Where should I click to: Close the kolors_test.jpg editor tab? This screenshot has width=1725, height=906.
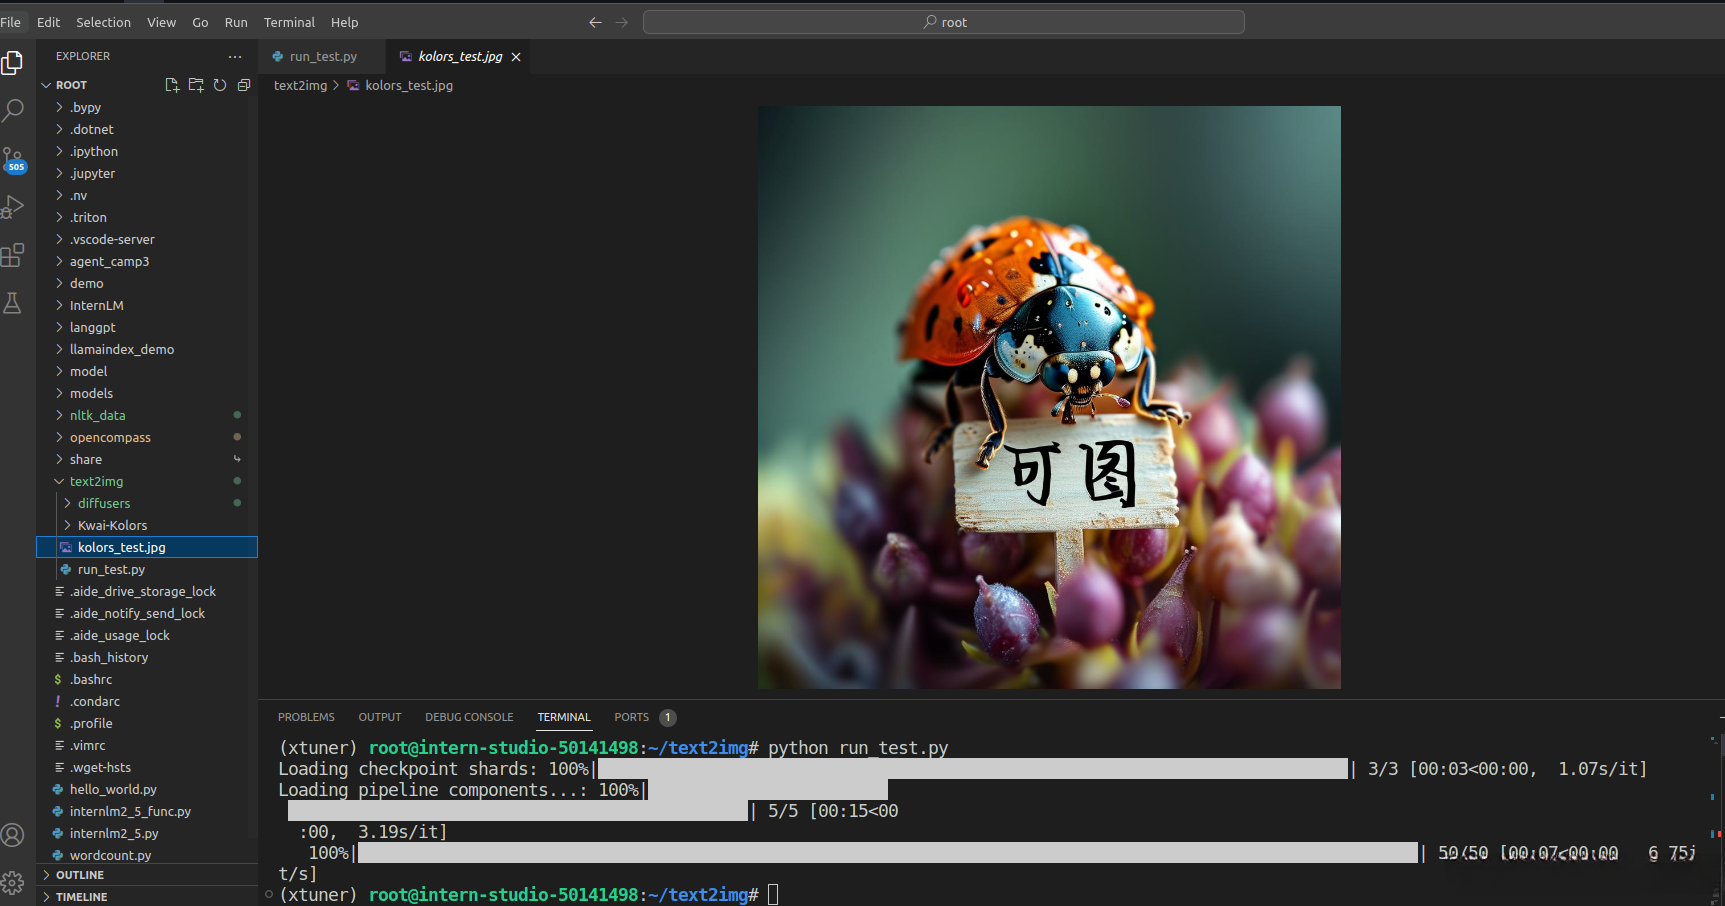(516, 57)
